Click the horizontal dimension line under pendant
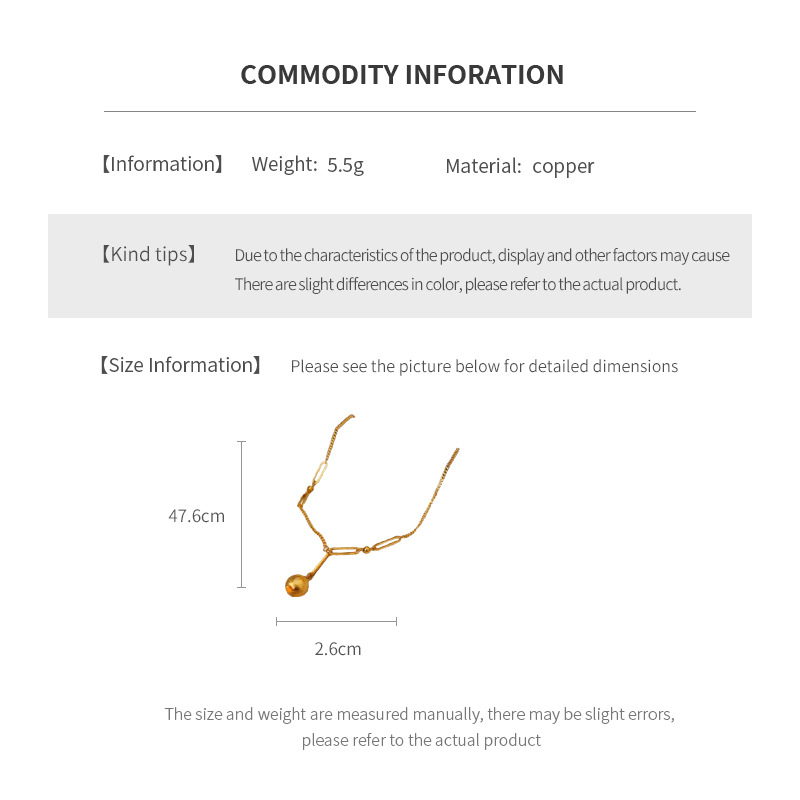Image resolution: width=800 pixels, height=800 pixels. 336,622
